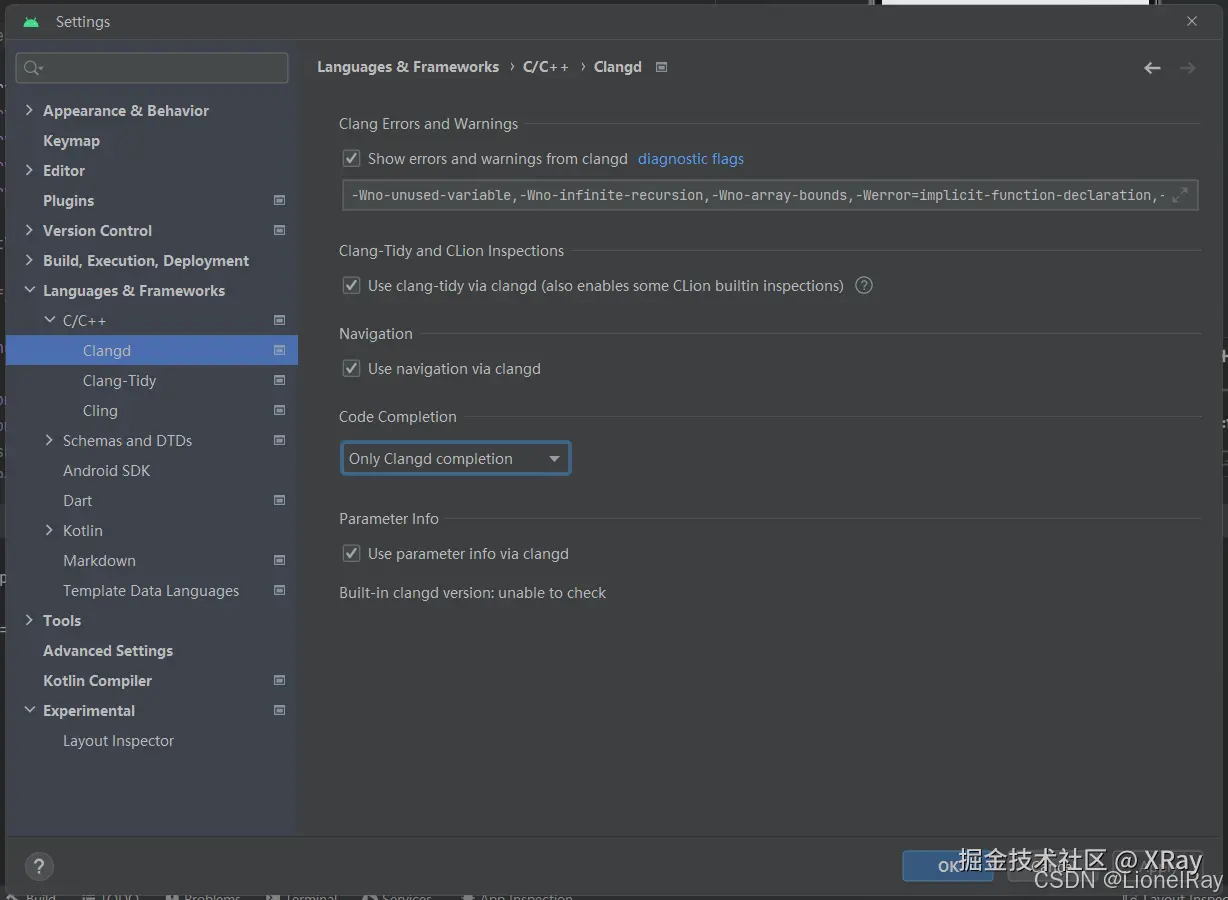1228x900 pixels.
Task: Open the diagnostic flags link
Action: pyautogui.click(x=691, y=158)
